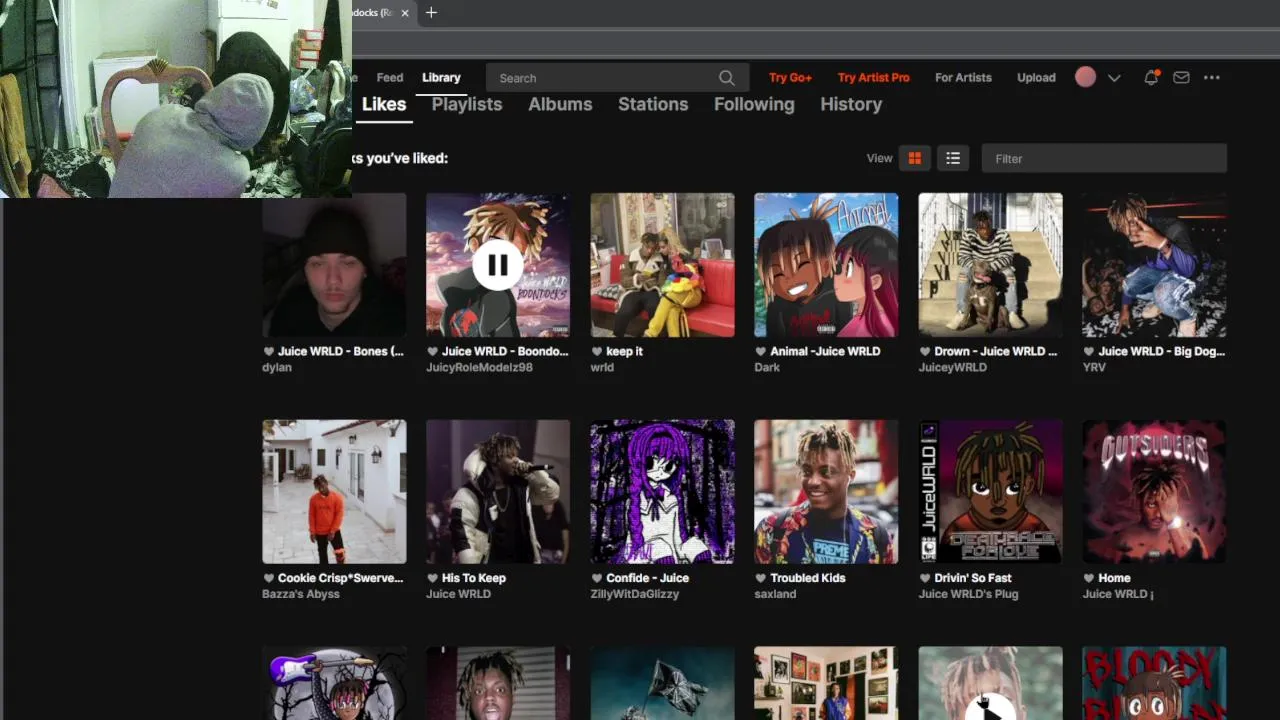The height and width of the screenshot is (720, 1280).
Task: Click the Try Artist Pro link
Action: click(874, 77)
